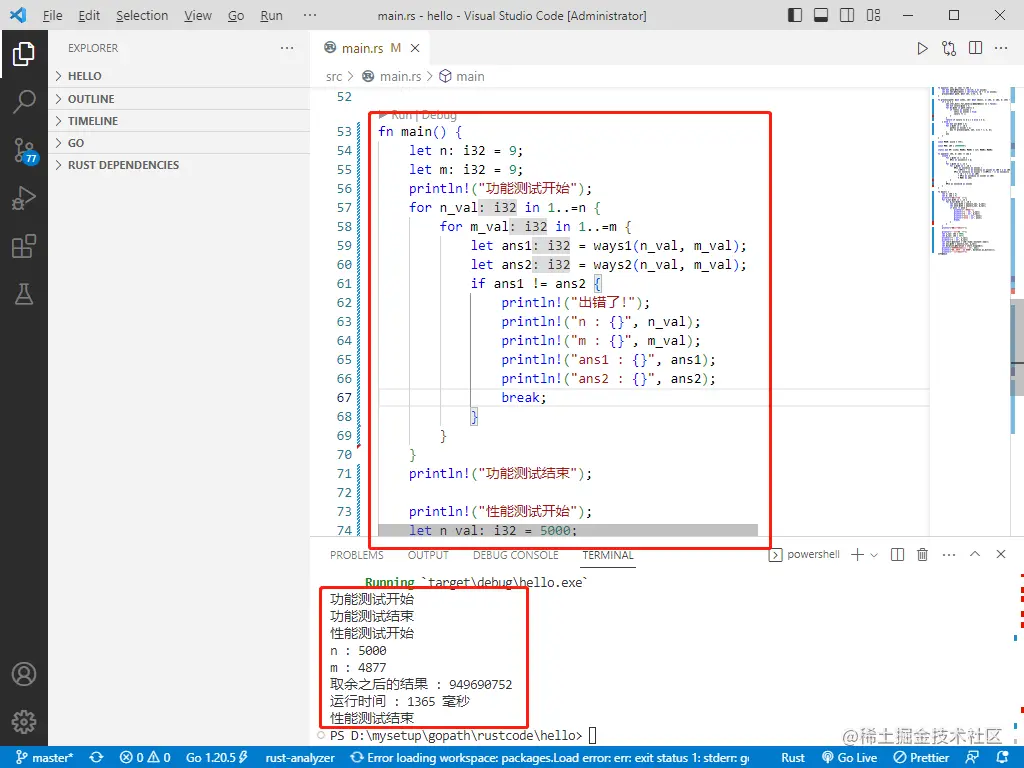Image resolution: width=1024 pixels, height=768 pixels.
Task: Create a new terminal with plus icon
Action: (857, 554)
